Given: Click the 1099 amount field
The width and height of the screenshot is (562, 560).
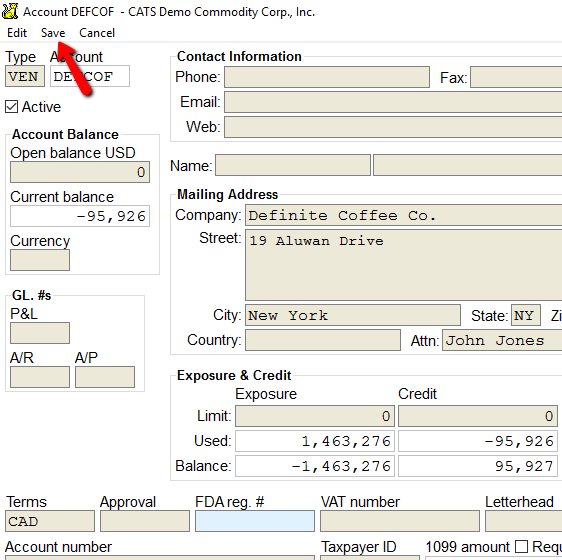Looking at the screenshot, I should coord(494,558).
